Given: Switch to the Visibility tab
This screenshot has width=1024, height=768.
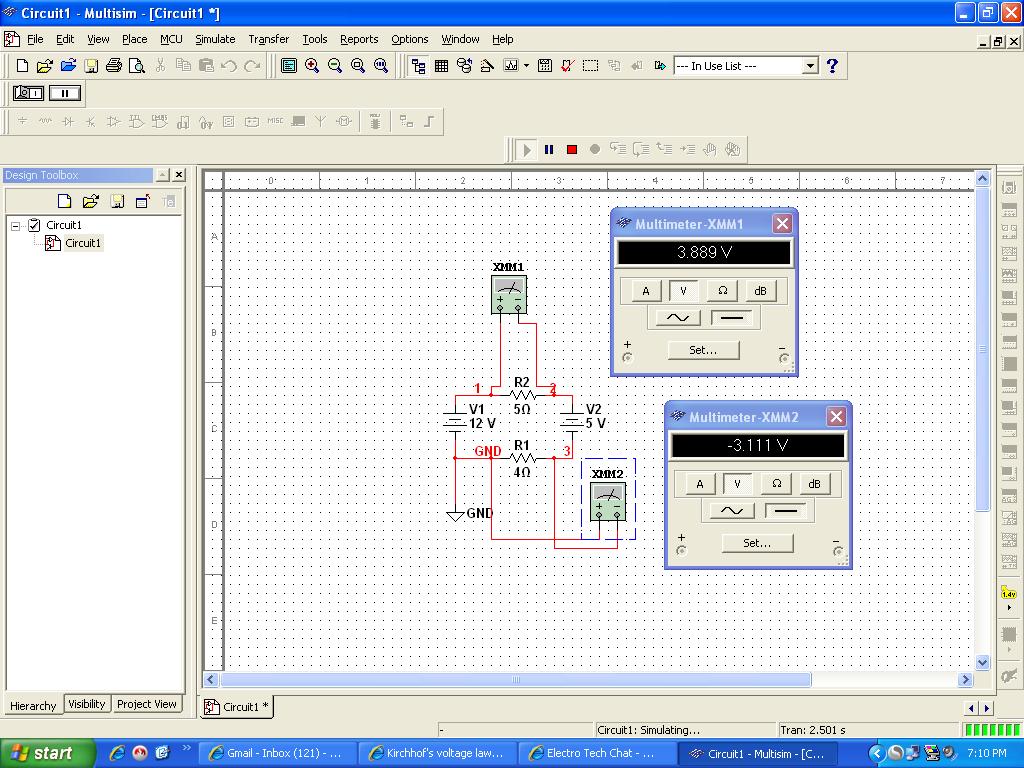Looking at the screenshot, I should (86, 704).
